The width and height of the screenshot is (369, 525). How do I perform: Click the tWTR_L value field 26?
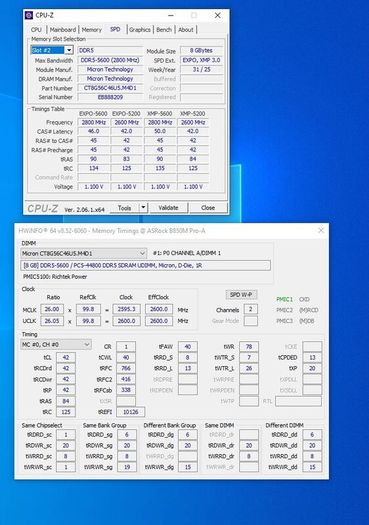coord(249,368)
